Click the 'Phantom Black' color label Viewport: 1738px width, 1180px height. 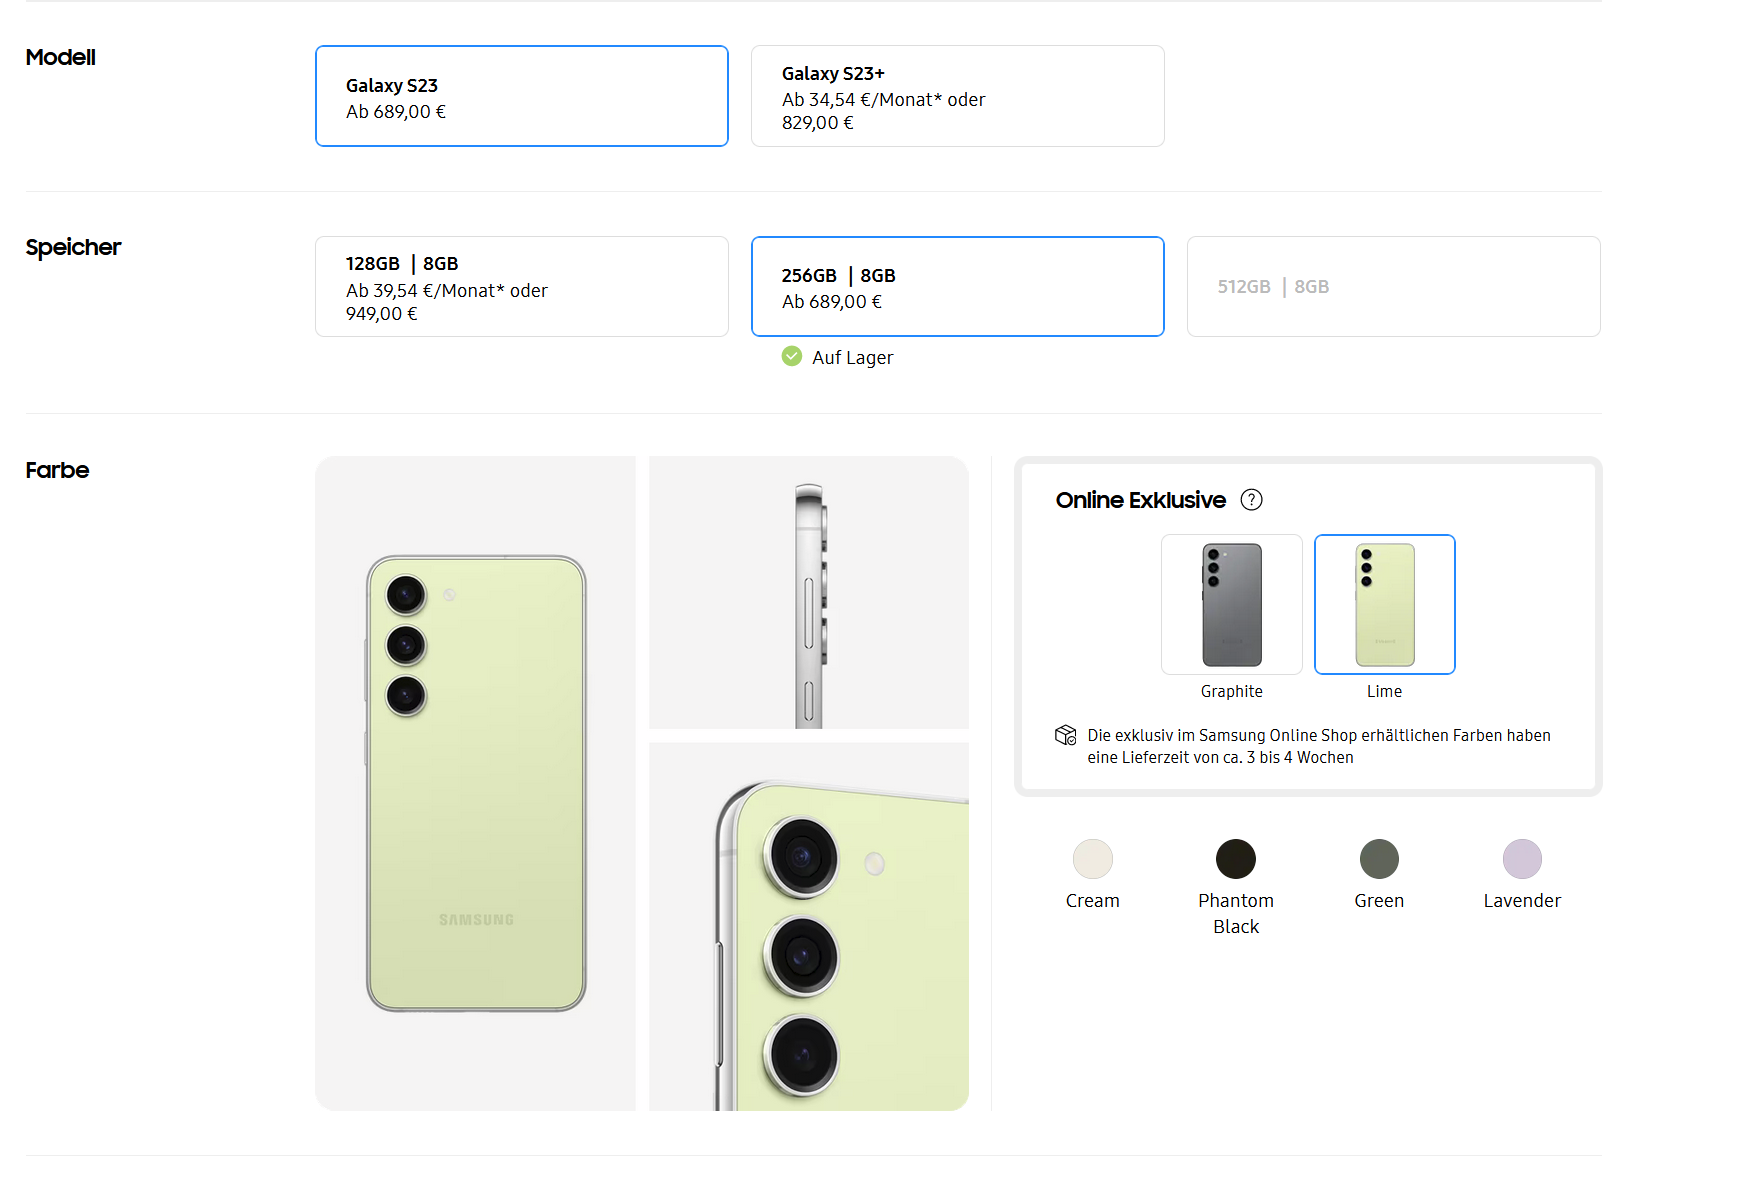1236,914
